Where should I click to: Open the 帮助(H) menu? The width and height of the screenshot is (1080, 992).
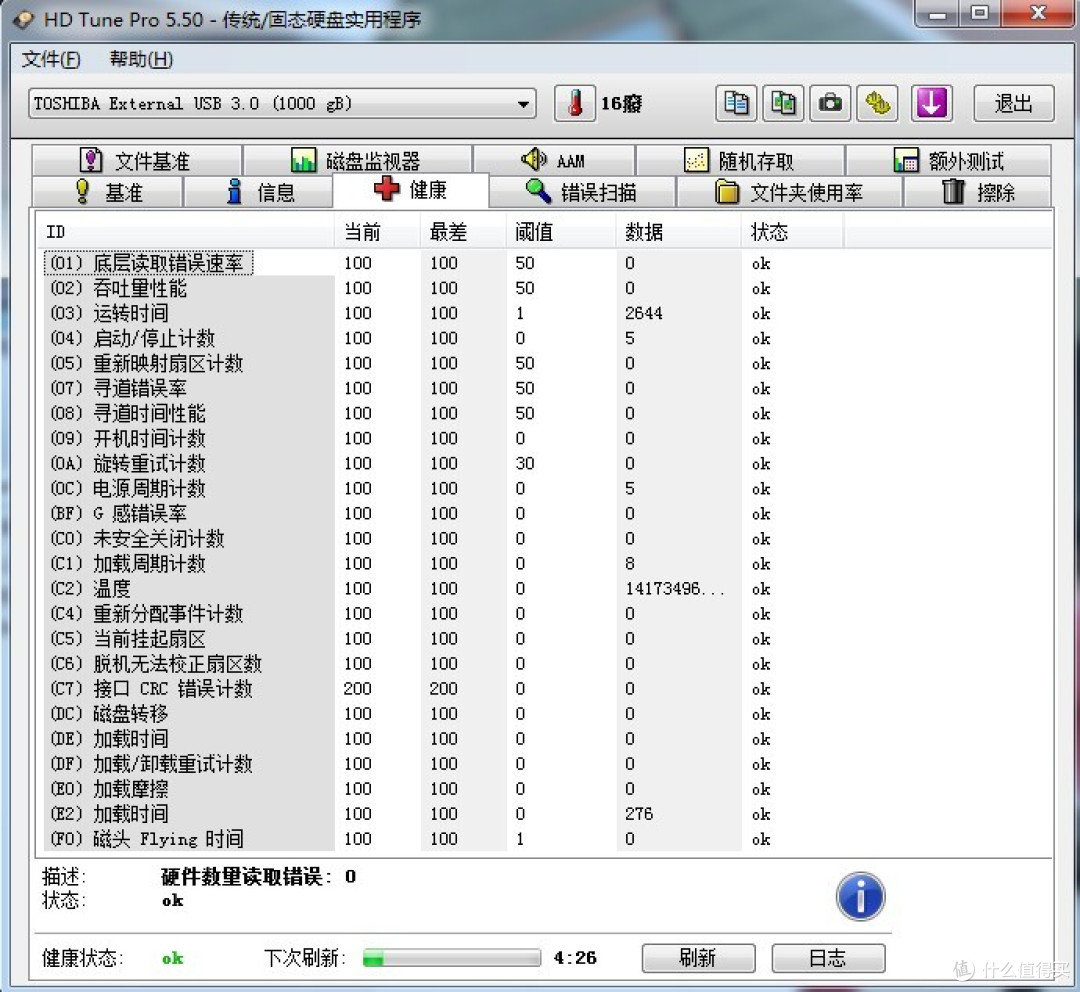[x=141, y=59]
